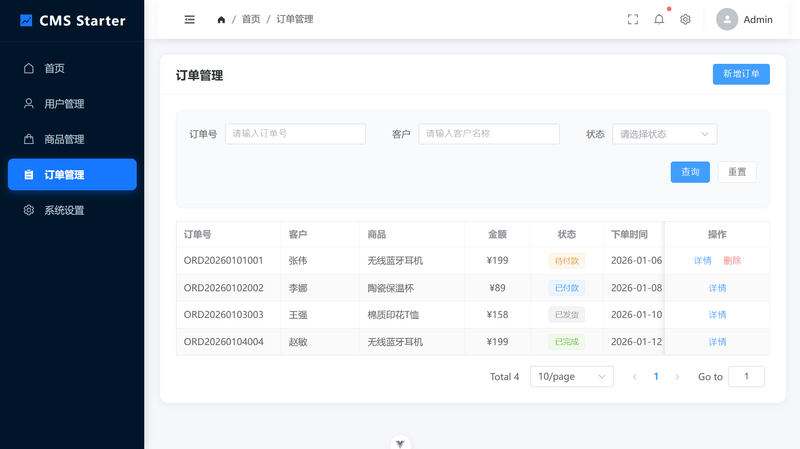Open the Admin user menu

coord(744,19)
